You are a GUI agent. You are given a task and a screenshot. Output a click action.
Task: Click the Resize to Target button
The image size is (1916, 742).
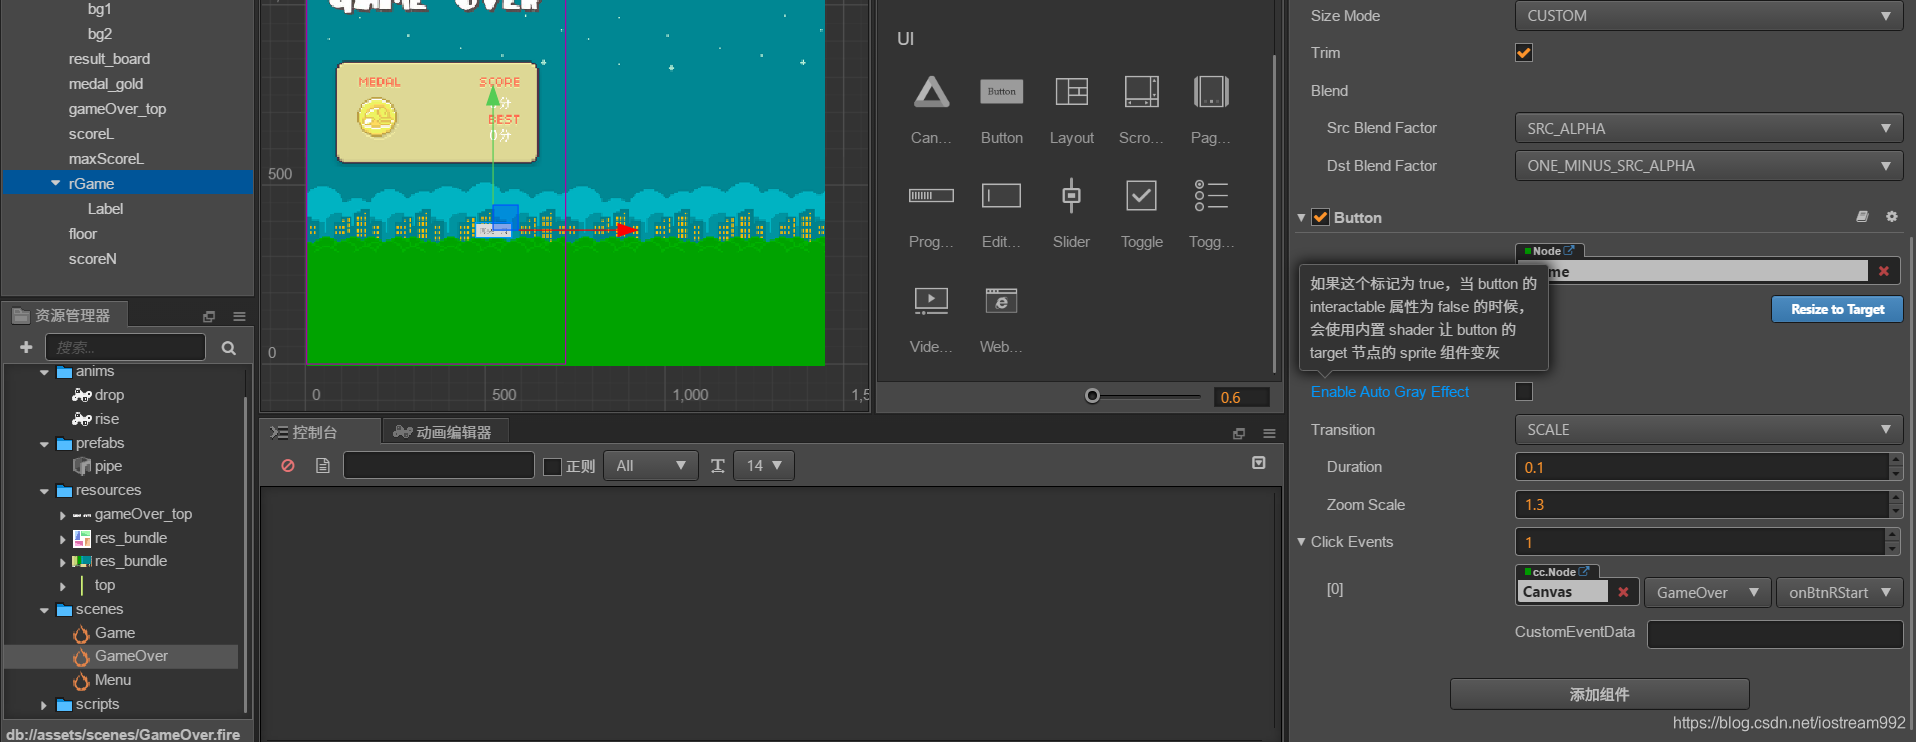[1837, 309]
